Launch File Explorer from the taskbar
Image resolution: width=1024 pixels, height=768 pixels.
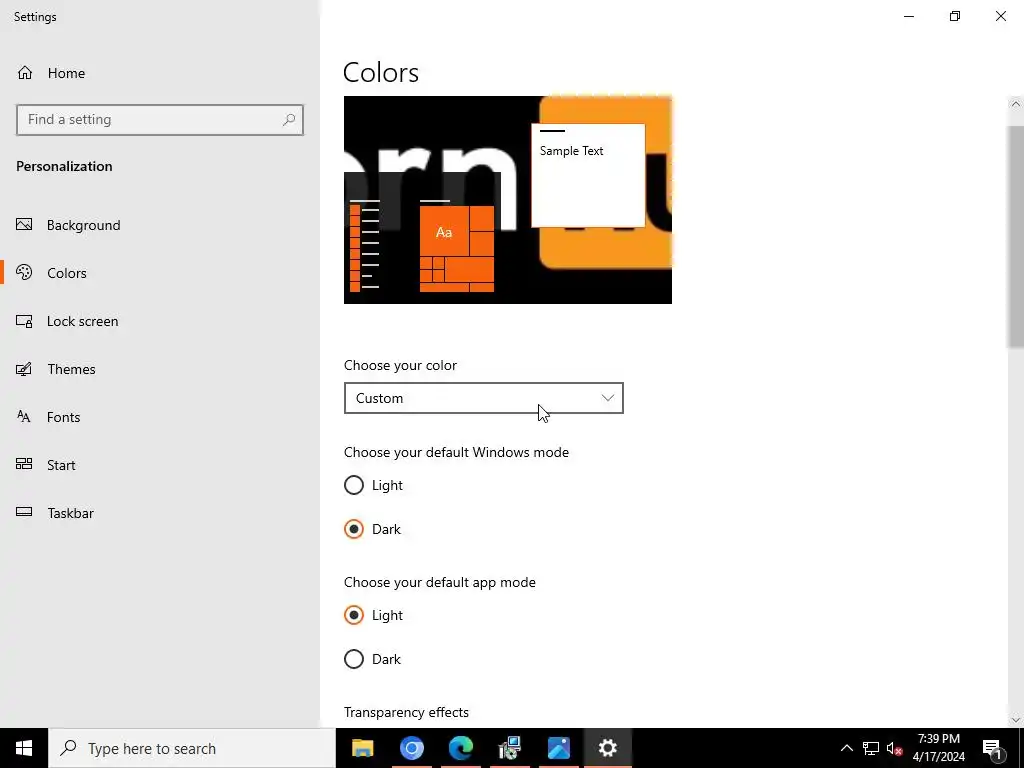(x=362, y=748)
